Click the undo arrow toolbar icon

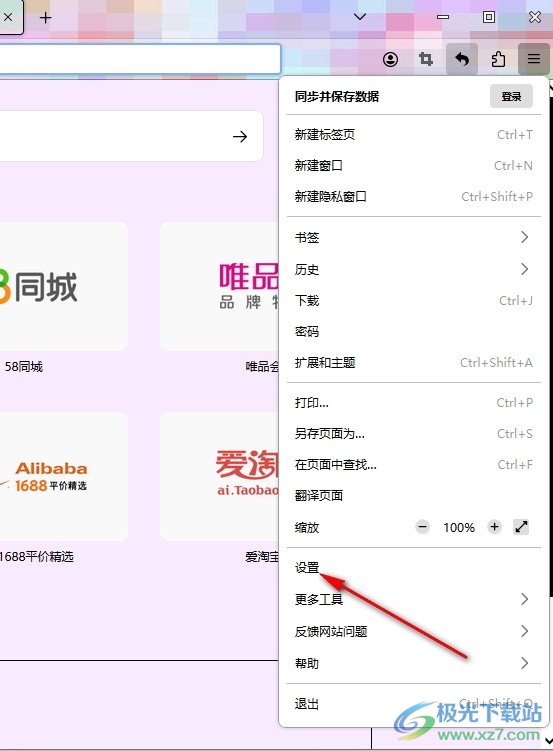[462, 59]
